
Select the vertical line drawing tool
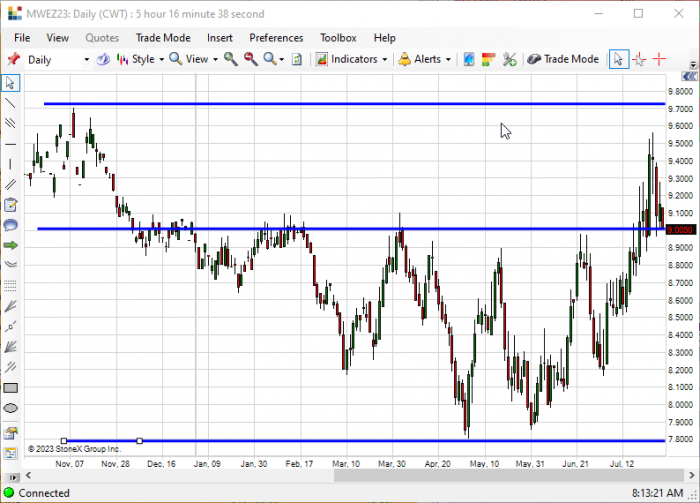tap(10, 164)
